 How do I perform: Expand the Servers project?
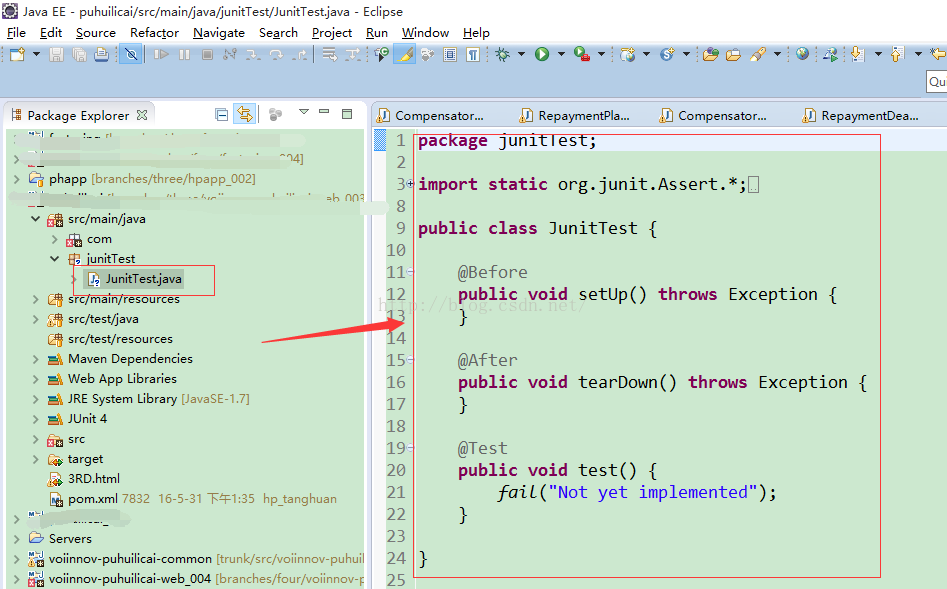[x=16, y=538]
